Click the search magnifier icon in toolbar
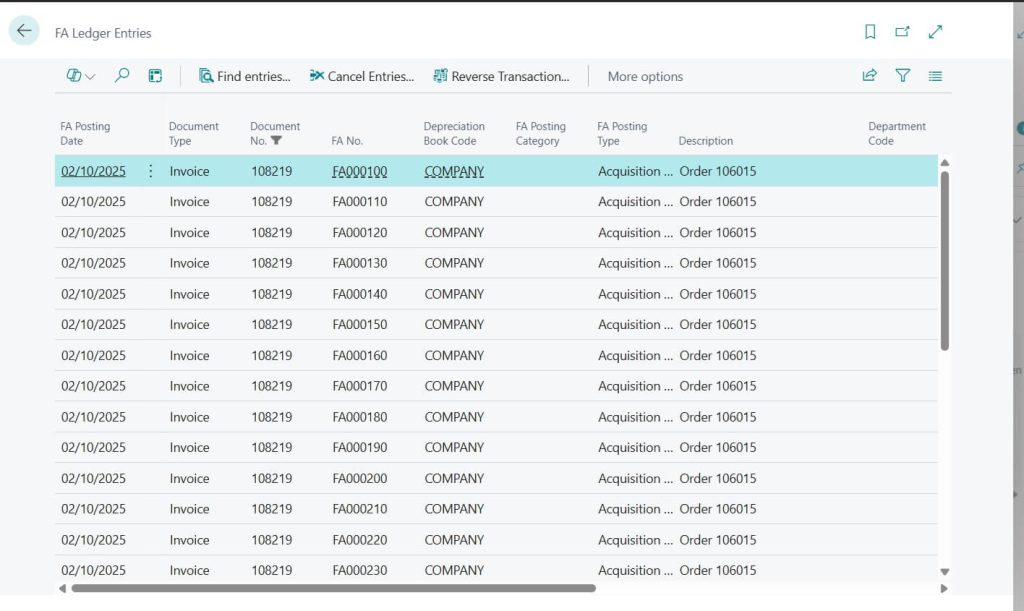The height and width of the screenshot is (611, 1024). tap(122, 75)
